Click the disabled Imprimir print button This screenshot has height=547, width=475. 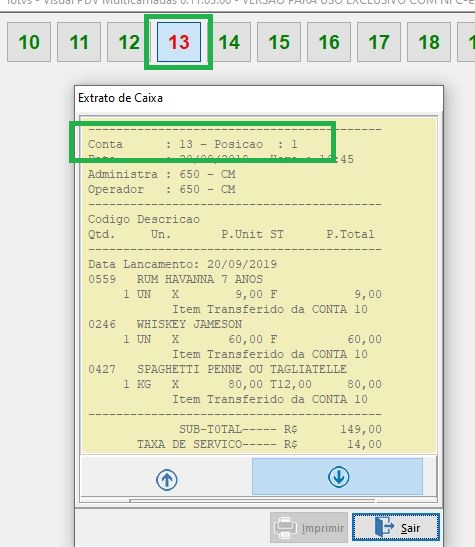coord(309,527)
